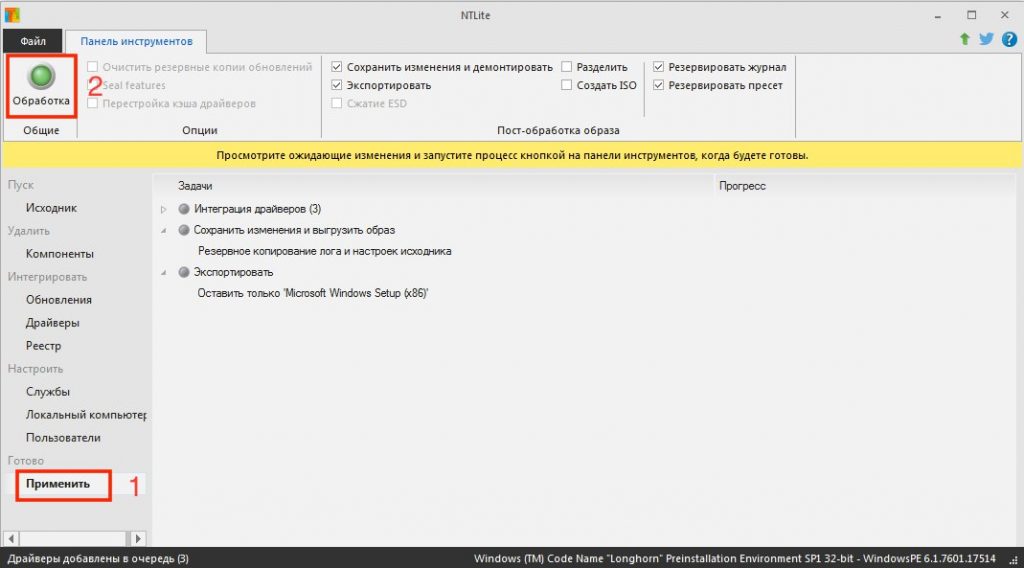The height and width of the screenshot is (568, 1024).
Task: Open Пользователи section
Action: click(x=63, y=437)
